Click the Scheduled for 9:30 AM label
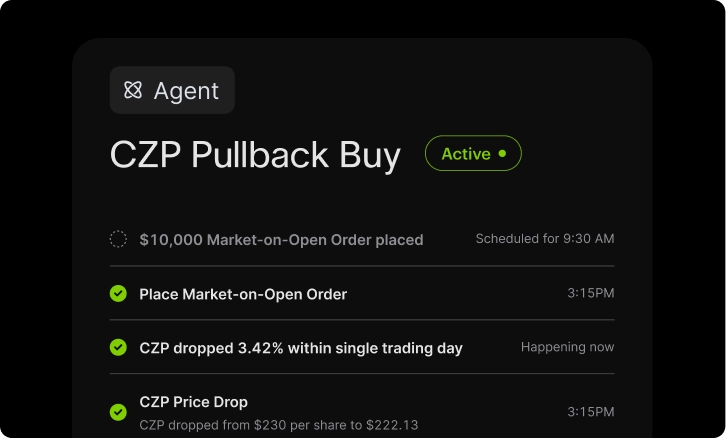 [544, 239]
